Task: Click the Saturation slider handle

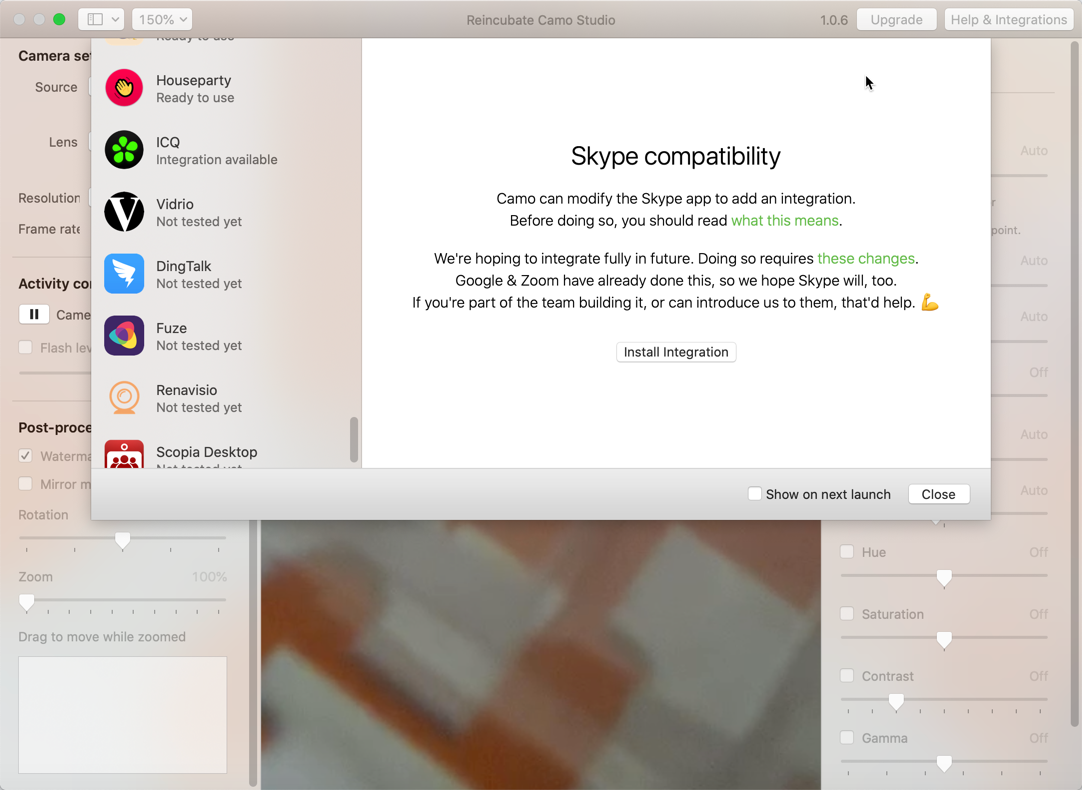Action: tap(944, 640)
